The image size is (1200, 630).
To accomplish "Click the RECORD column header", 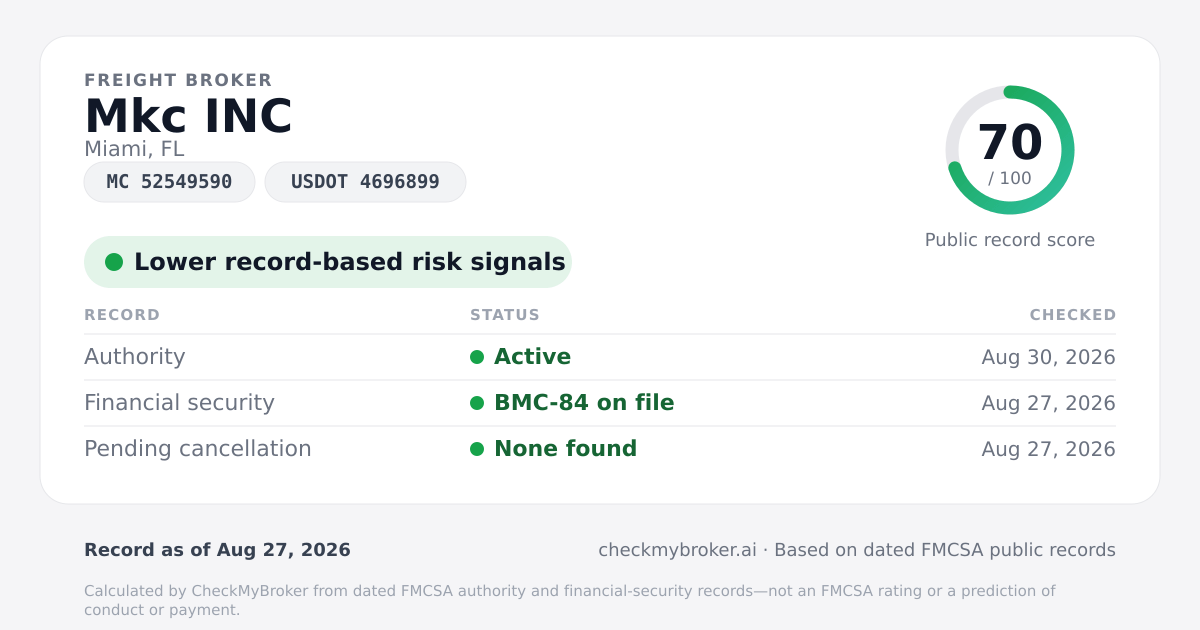I will pyautogui.click(x=122, y=315).
